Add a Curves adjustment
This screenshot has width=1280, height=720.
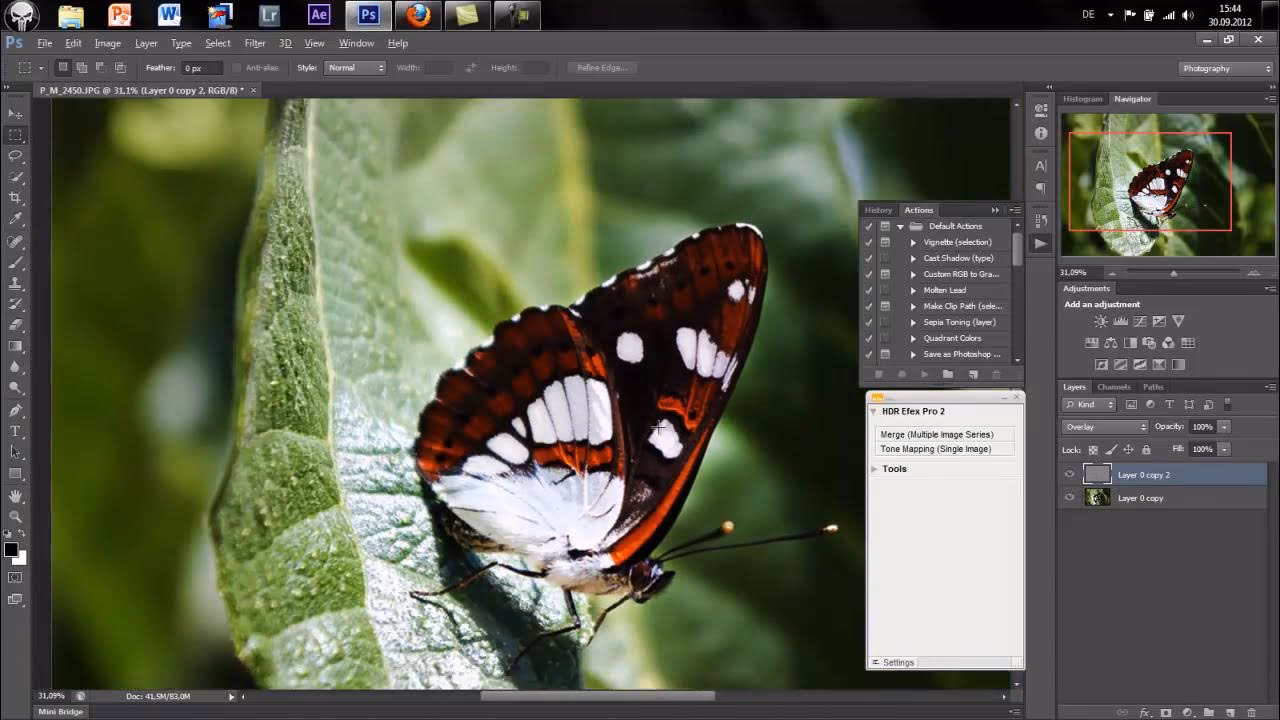tap(1140, 321)
